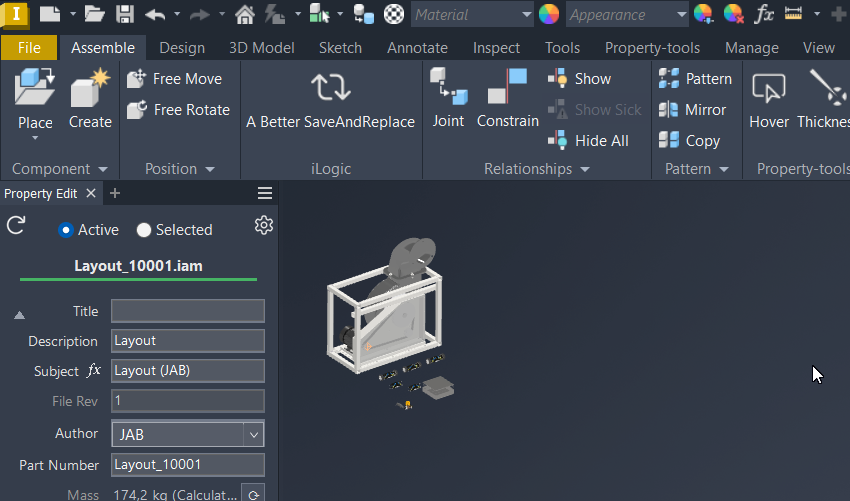Activate the Joint tool
Viewport: 850px width, 501px height.
point(448,87)
